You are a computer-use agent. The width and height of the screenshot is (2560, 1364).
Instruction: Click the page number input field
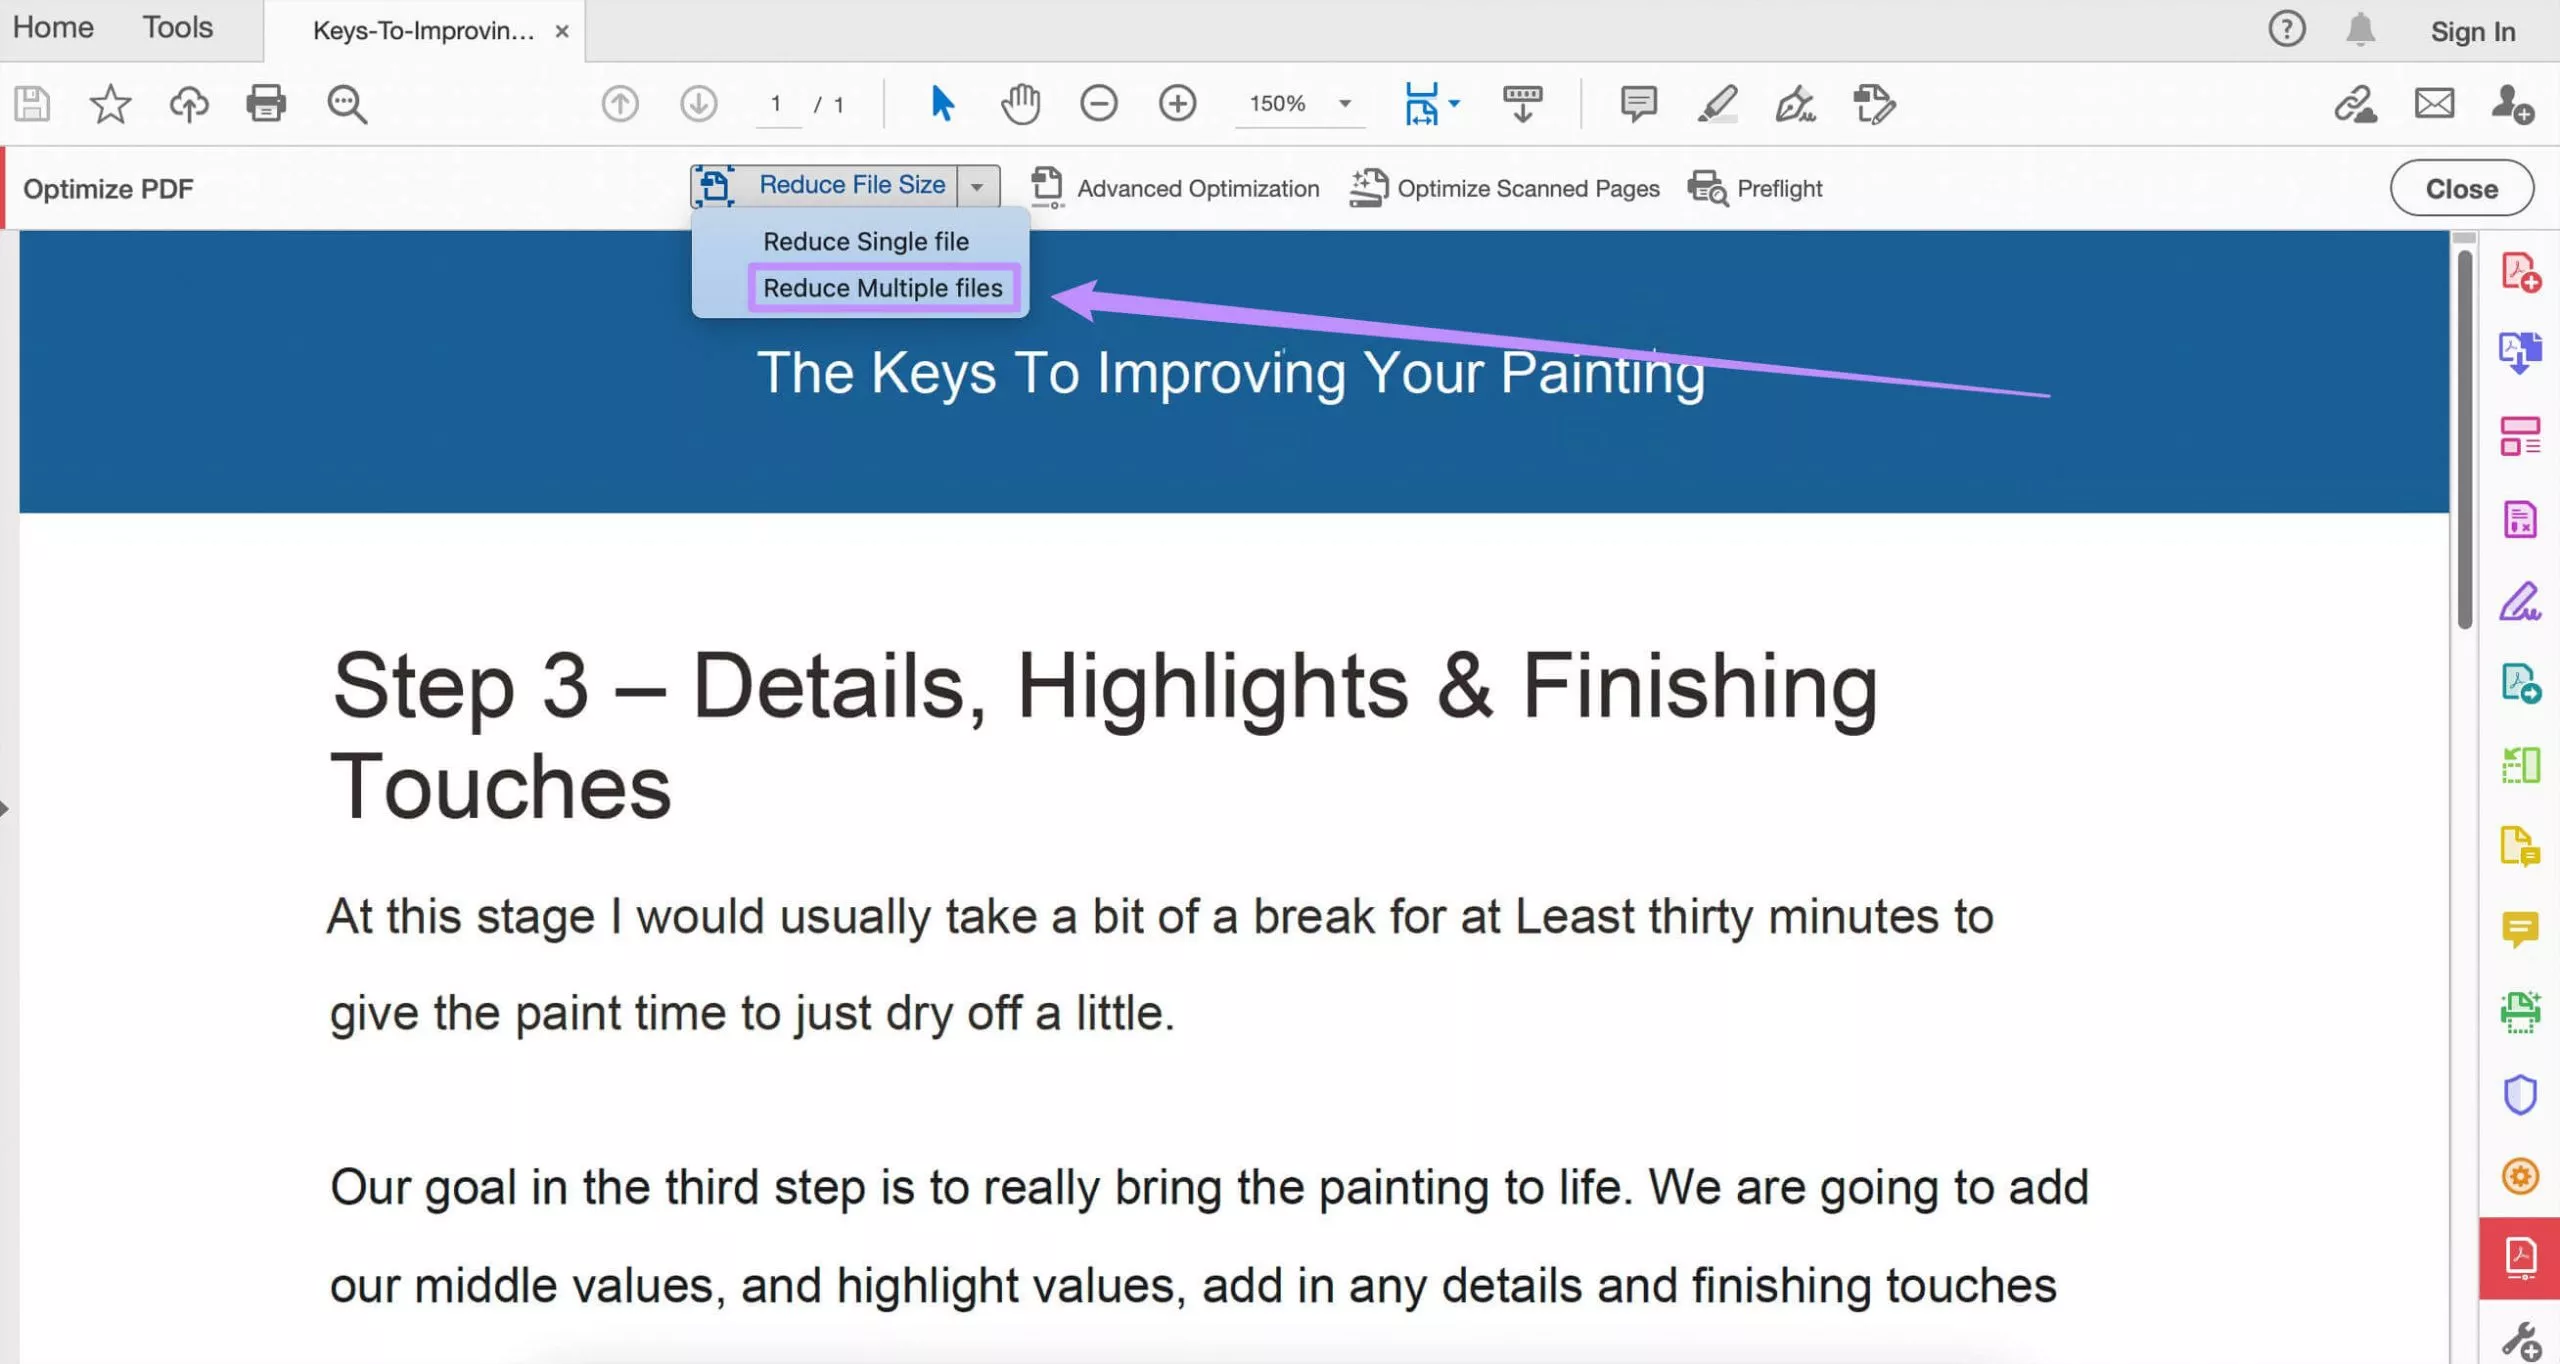point(777,104)
